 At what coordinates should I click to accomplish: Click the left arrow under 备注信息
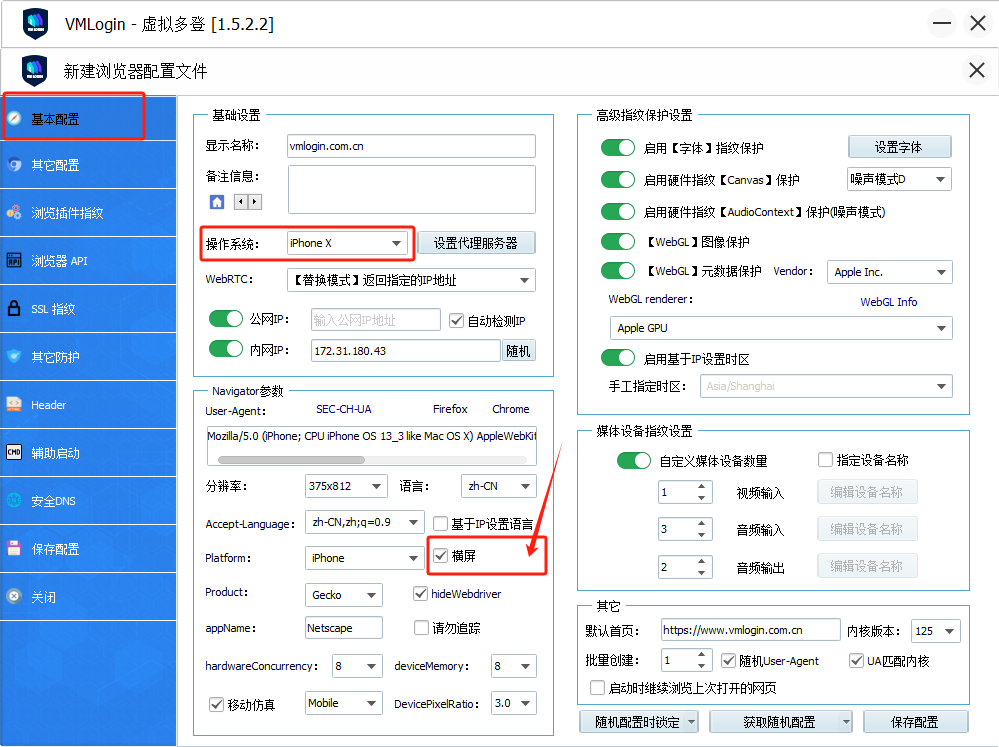[x=241, y=202]
